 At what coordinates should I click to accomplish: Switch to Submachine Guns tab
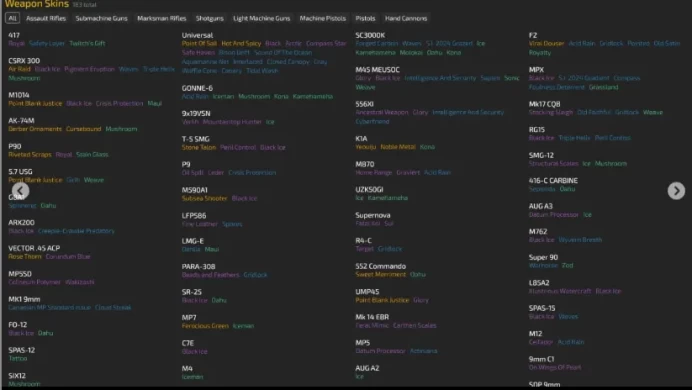point(102,18)
